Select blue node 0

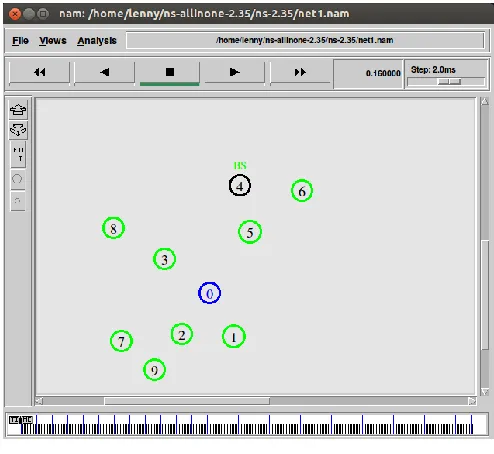pyautogui.click(x=209, y=293)
